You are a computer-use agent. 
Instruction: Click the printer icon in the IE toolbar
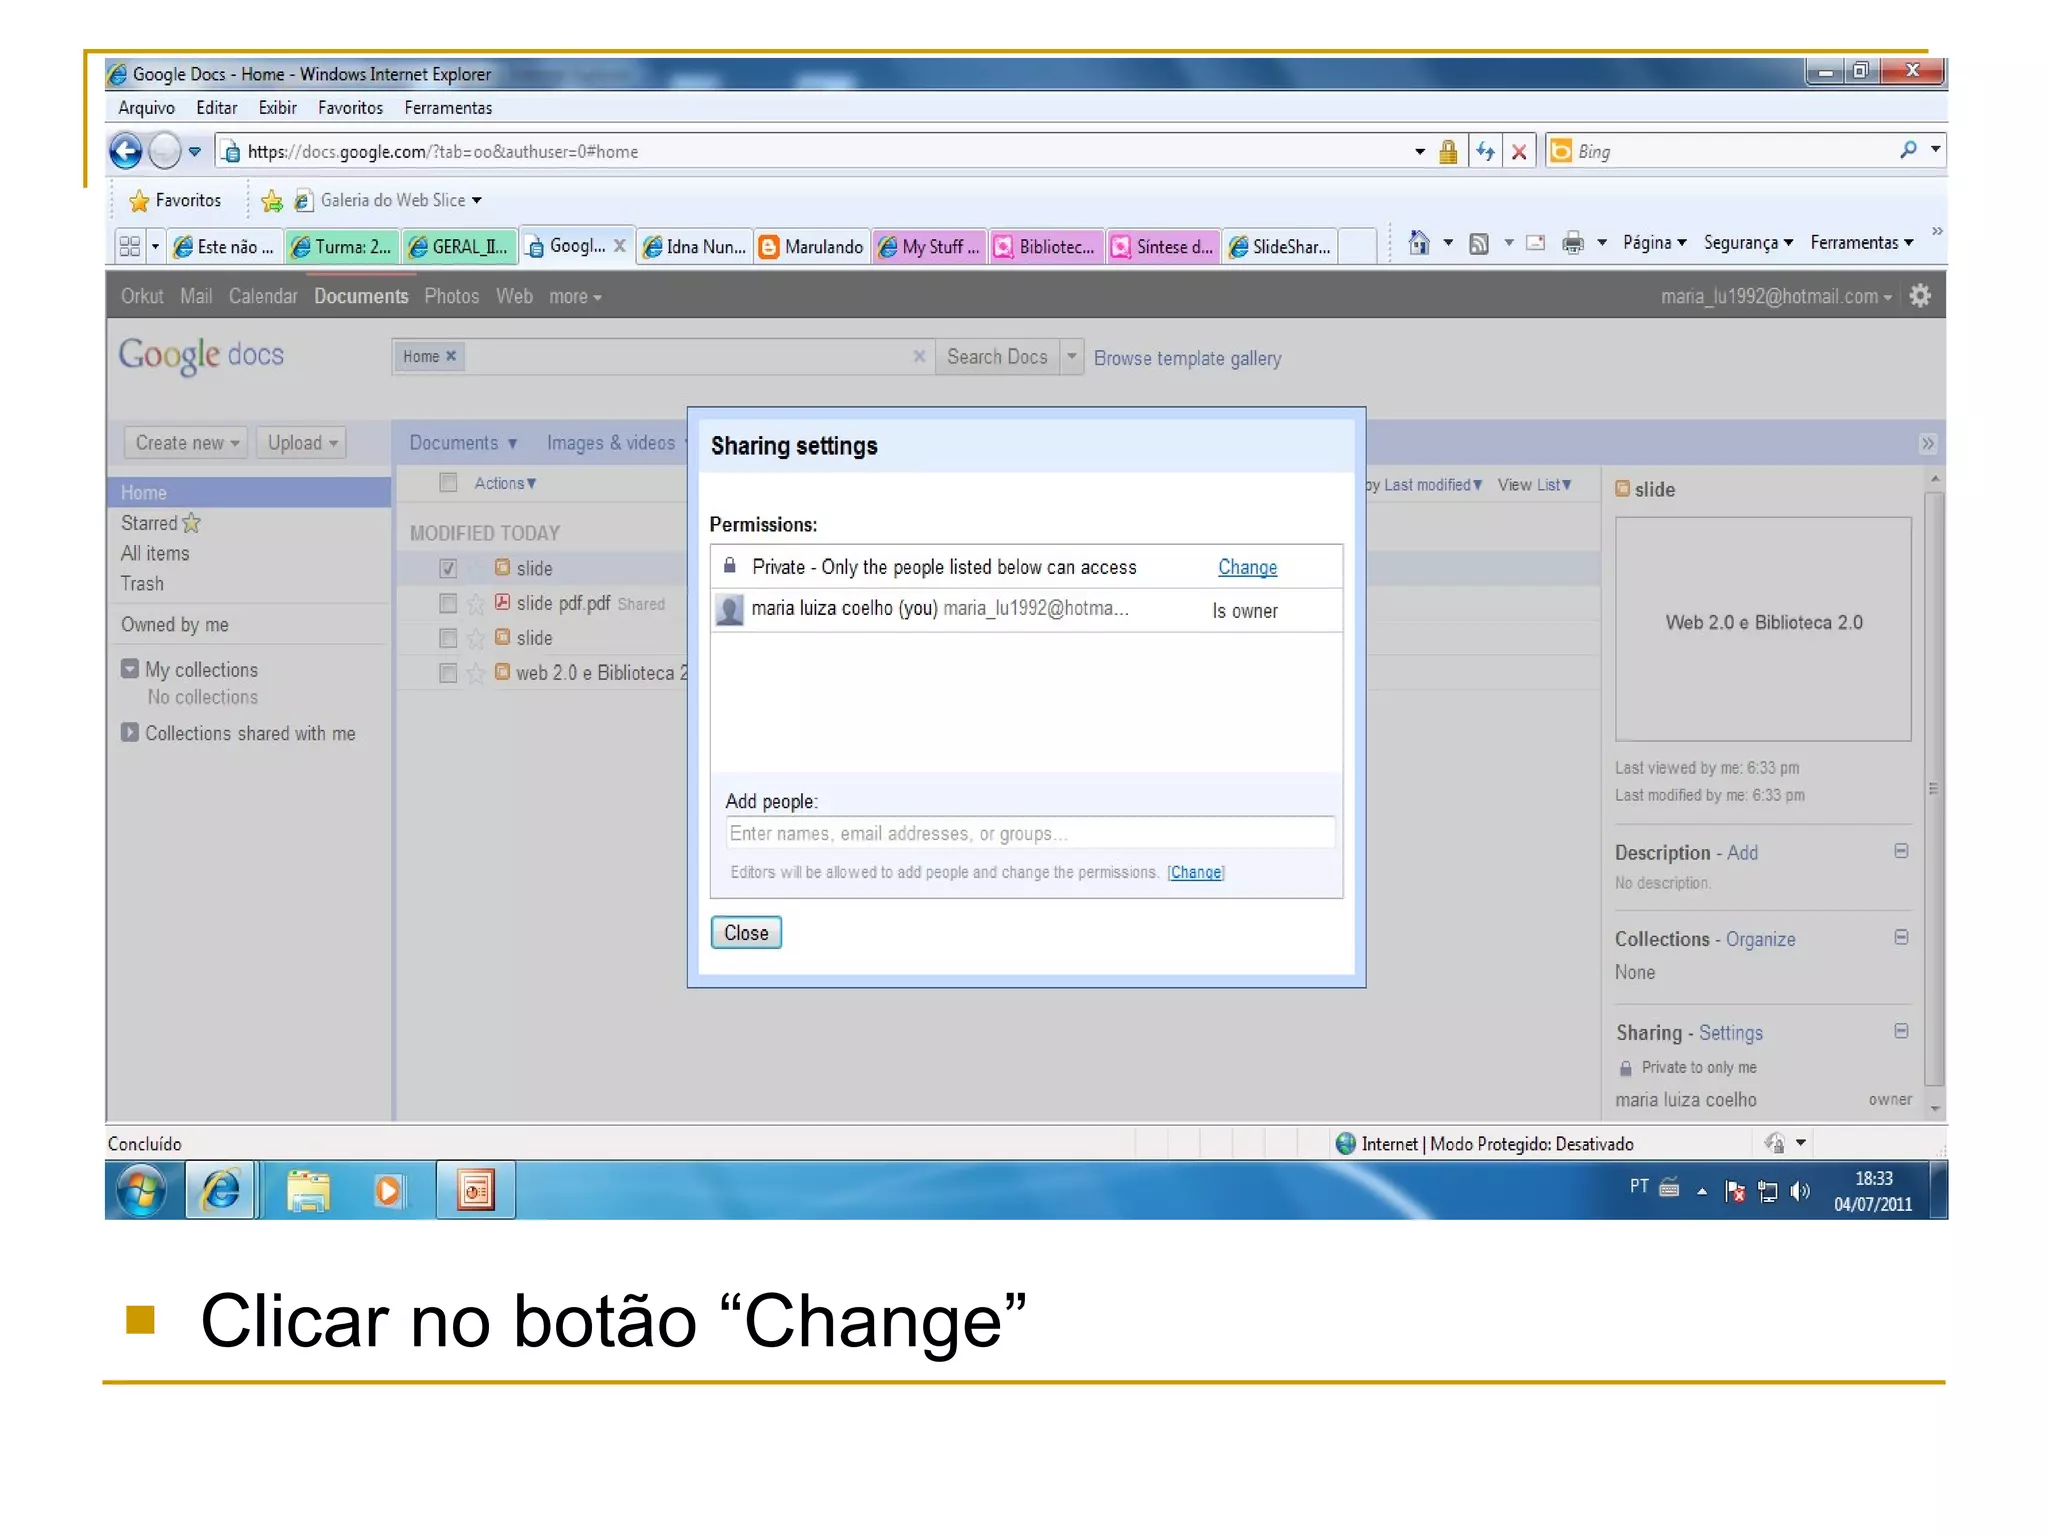(x=1573, y=243)
